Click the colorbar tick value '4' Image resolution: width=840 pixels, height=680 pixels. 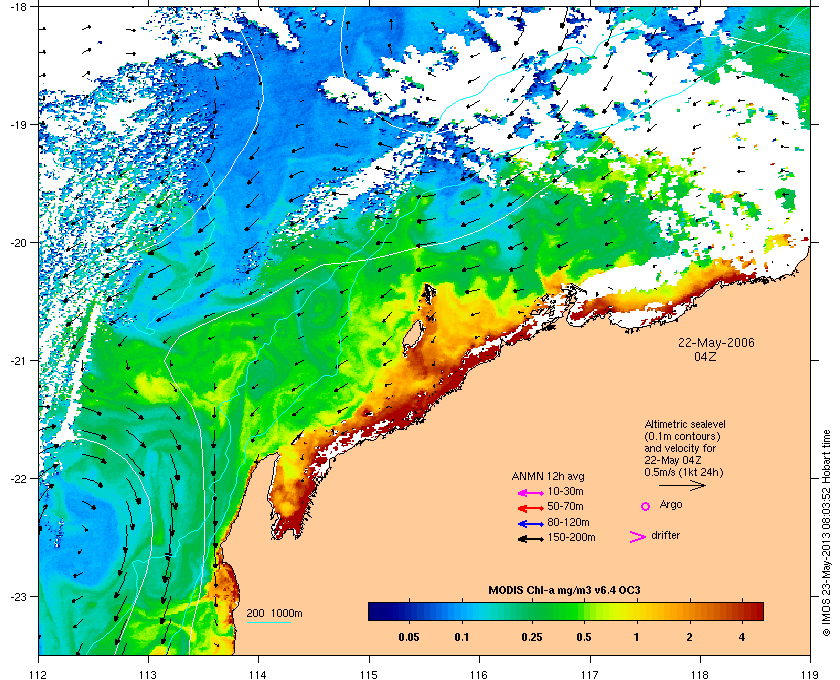pos(742,638)
